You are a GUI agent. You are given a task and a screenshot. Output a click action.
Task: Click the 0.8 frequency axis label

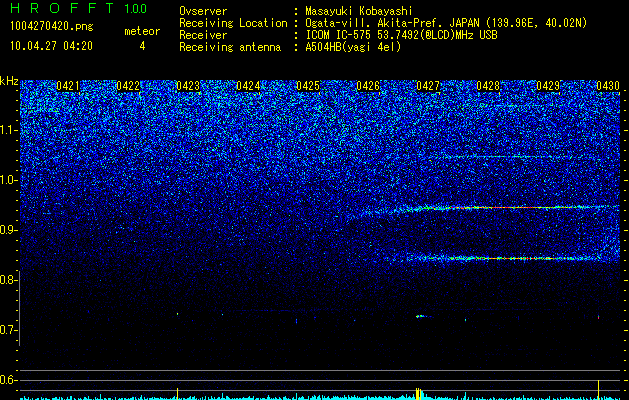pos(8,280)
